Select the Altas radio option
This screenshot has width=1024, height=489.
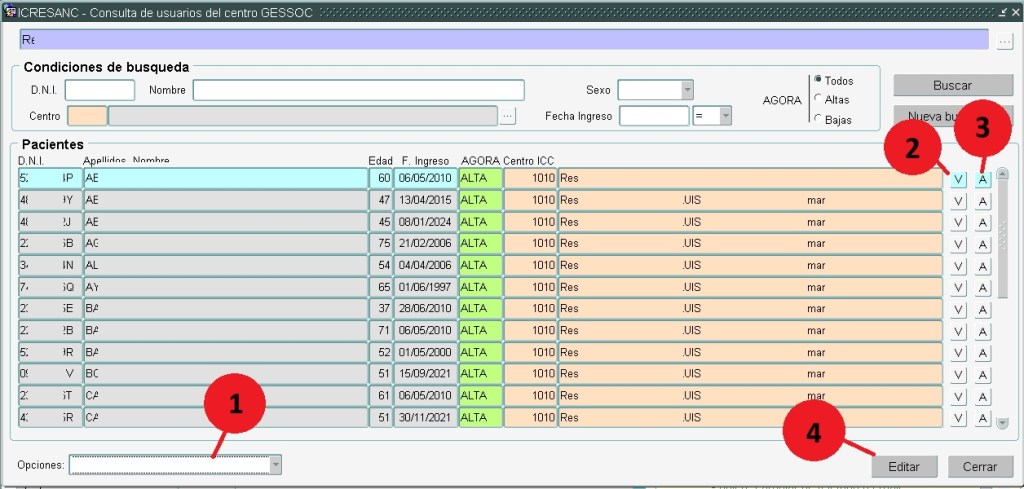(819, 99)
